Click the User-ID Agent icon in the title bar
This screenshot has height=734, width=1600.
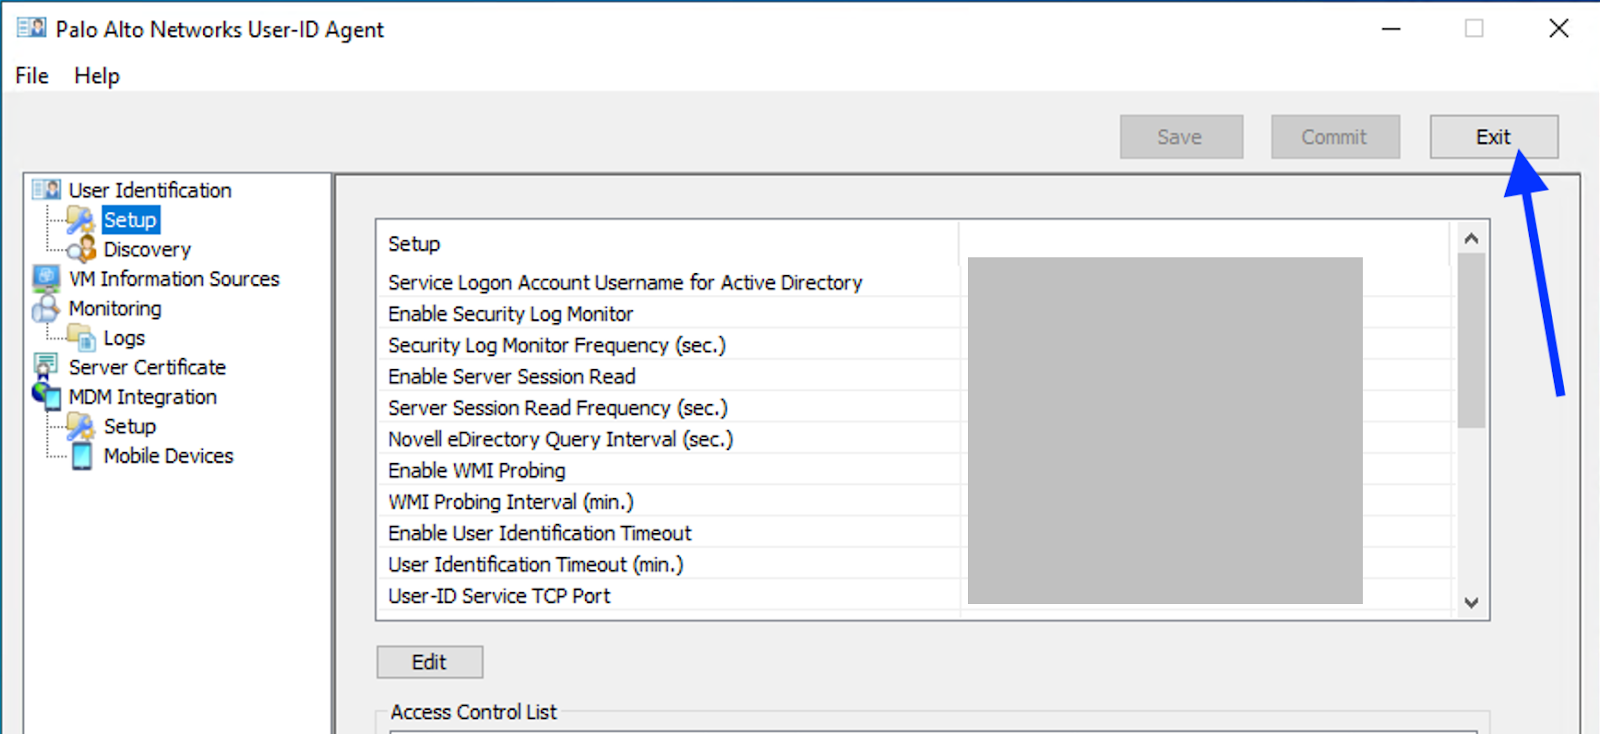[30, 27]
